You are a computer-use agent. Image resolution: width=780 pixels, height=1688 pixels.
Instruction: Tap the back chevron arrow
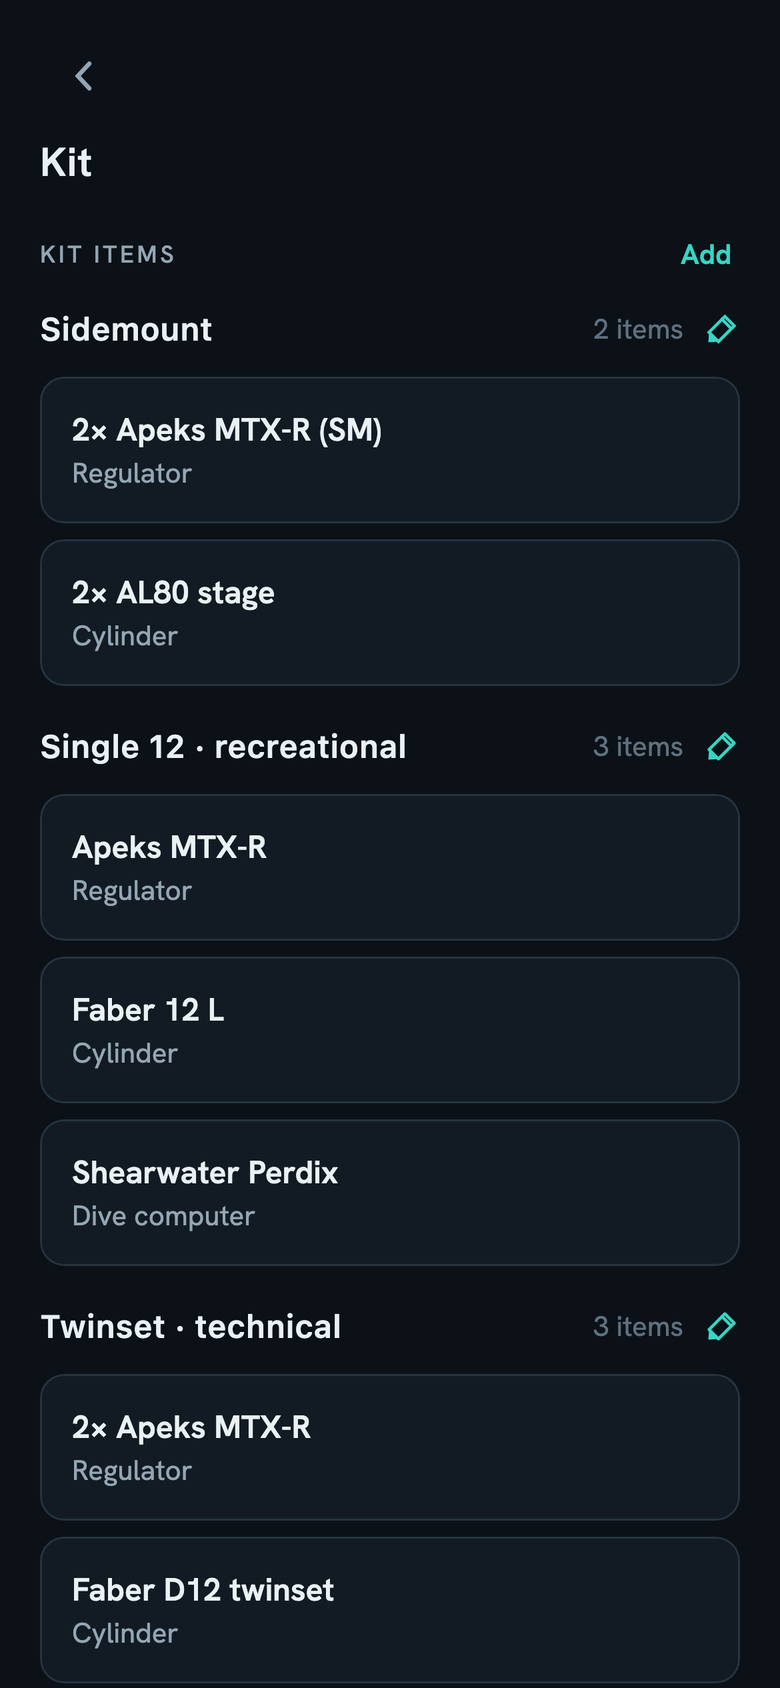pos(84,76)
